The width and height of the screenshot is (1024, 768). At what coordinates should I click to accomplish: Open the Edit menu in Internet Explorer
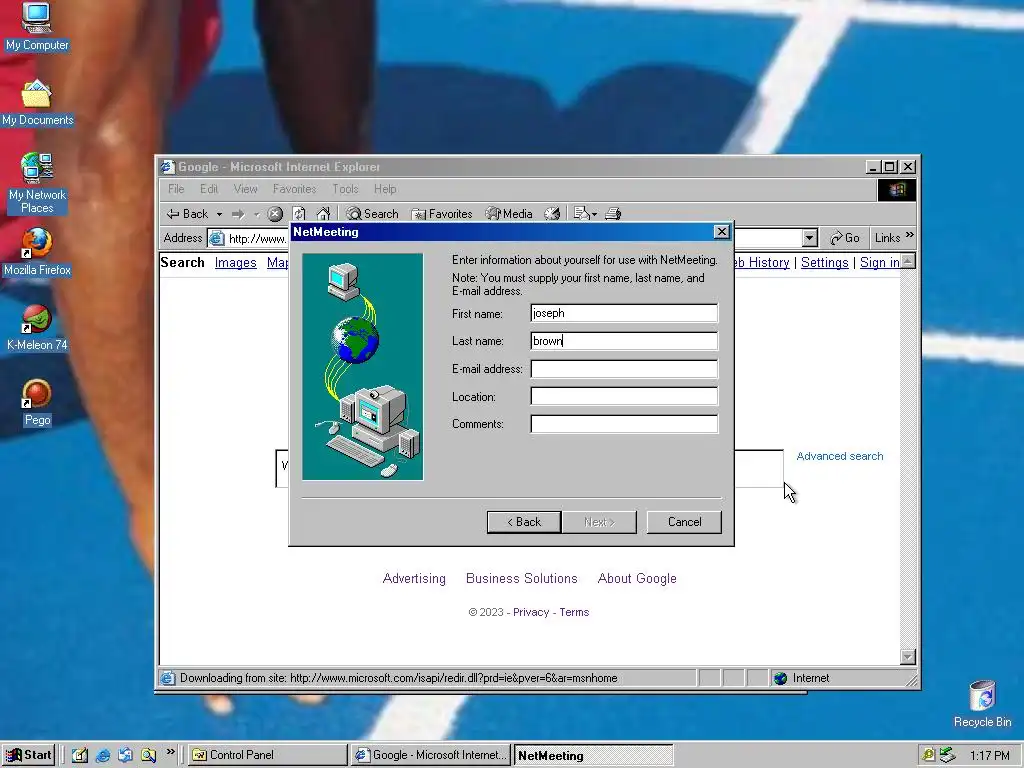pyautogui.click(x=209, y=189)
